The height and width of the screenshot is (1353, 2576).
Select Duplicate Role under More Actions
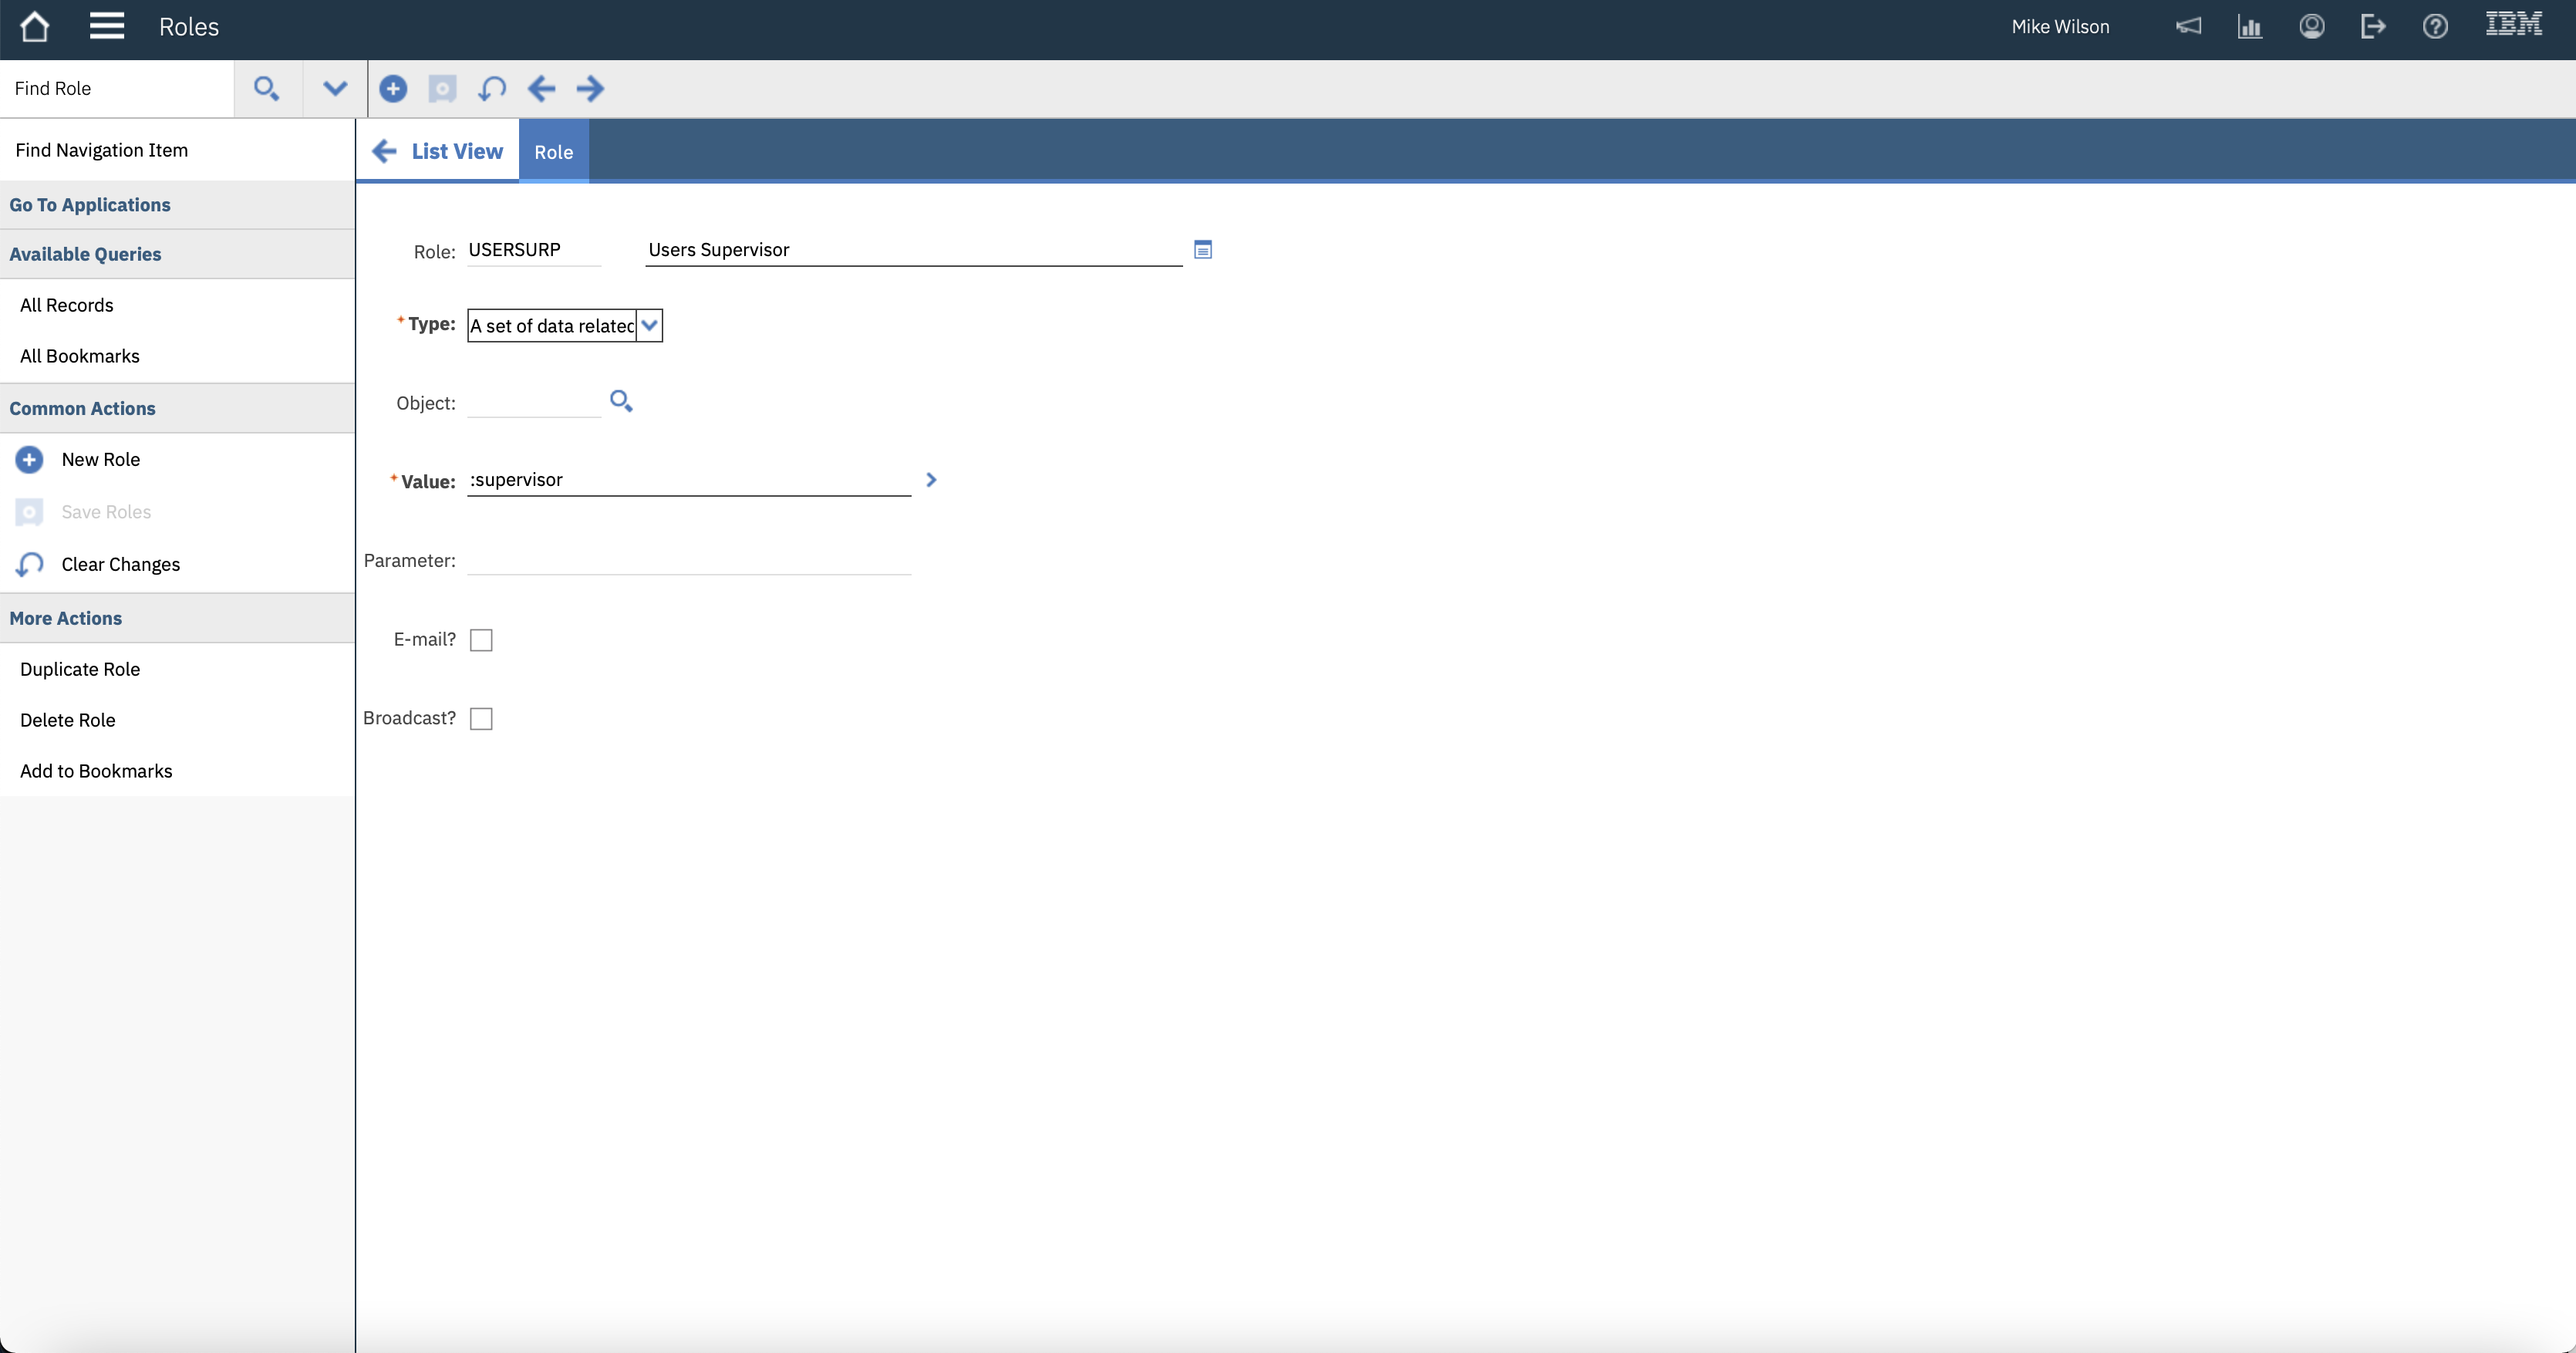pyautogui.click(x=80, y=668)
